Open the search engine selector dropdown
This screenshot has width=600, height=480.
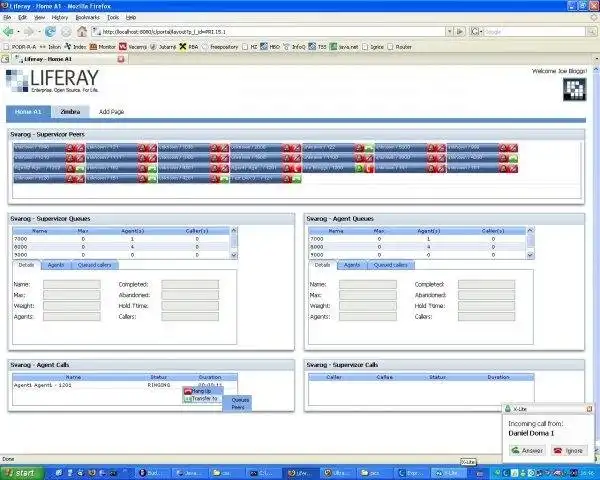[481, 31]
